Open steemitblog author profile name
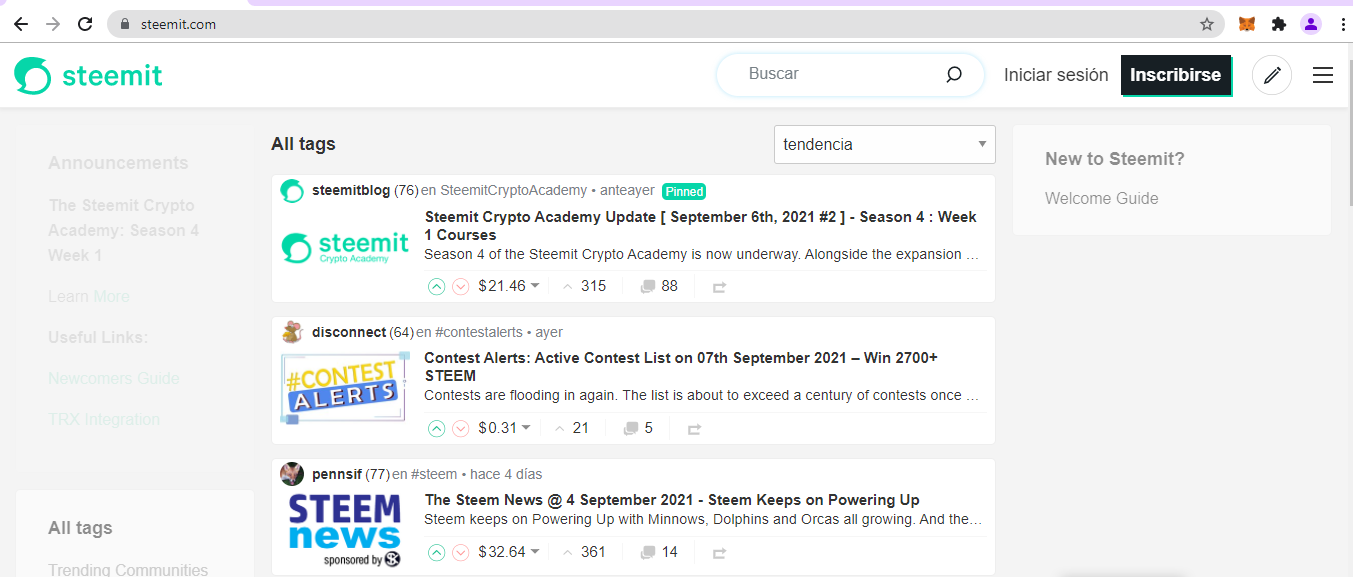 351,190
